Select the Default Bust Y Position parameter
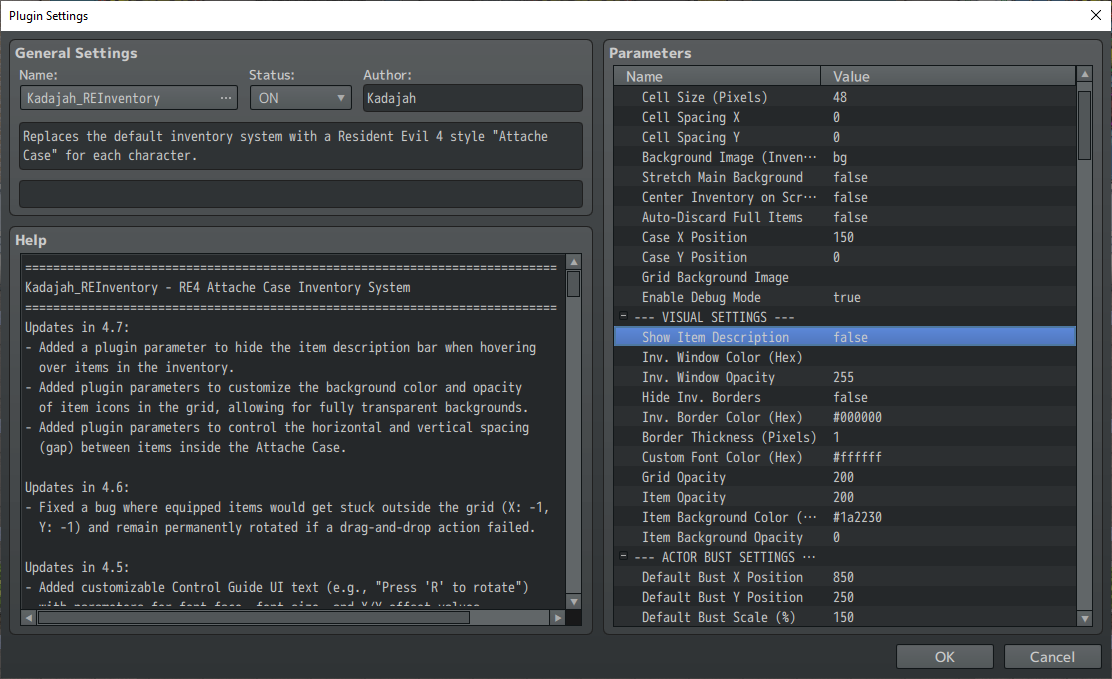This screenshot has width=1112, height=679. coord(845,597)
